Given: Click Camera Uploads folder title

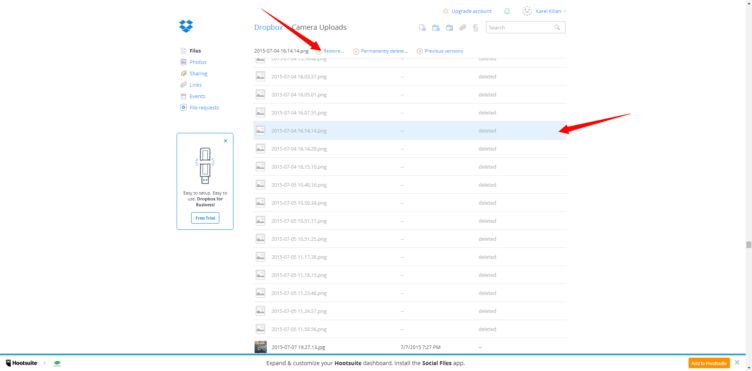Looking at the screenshot, I should [319, 27].
